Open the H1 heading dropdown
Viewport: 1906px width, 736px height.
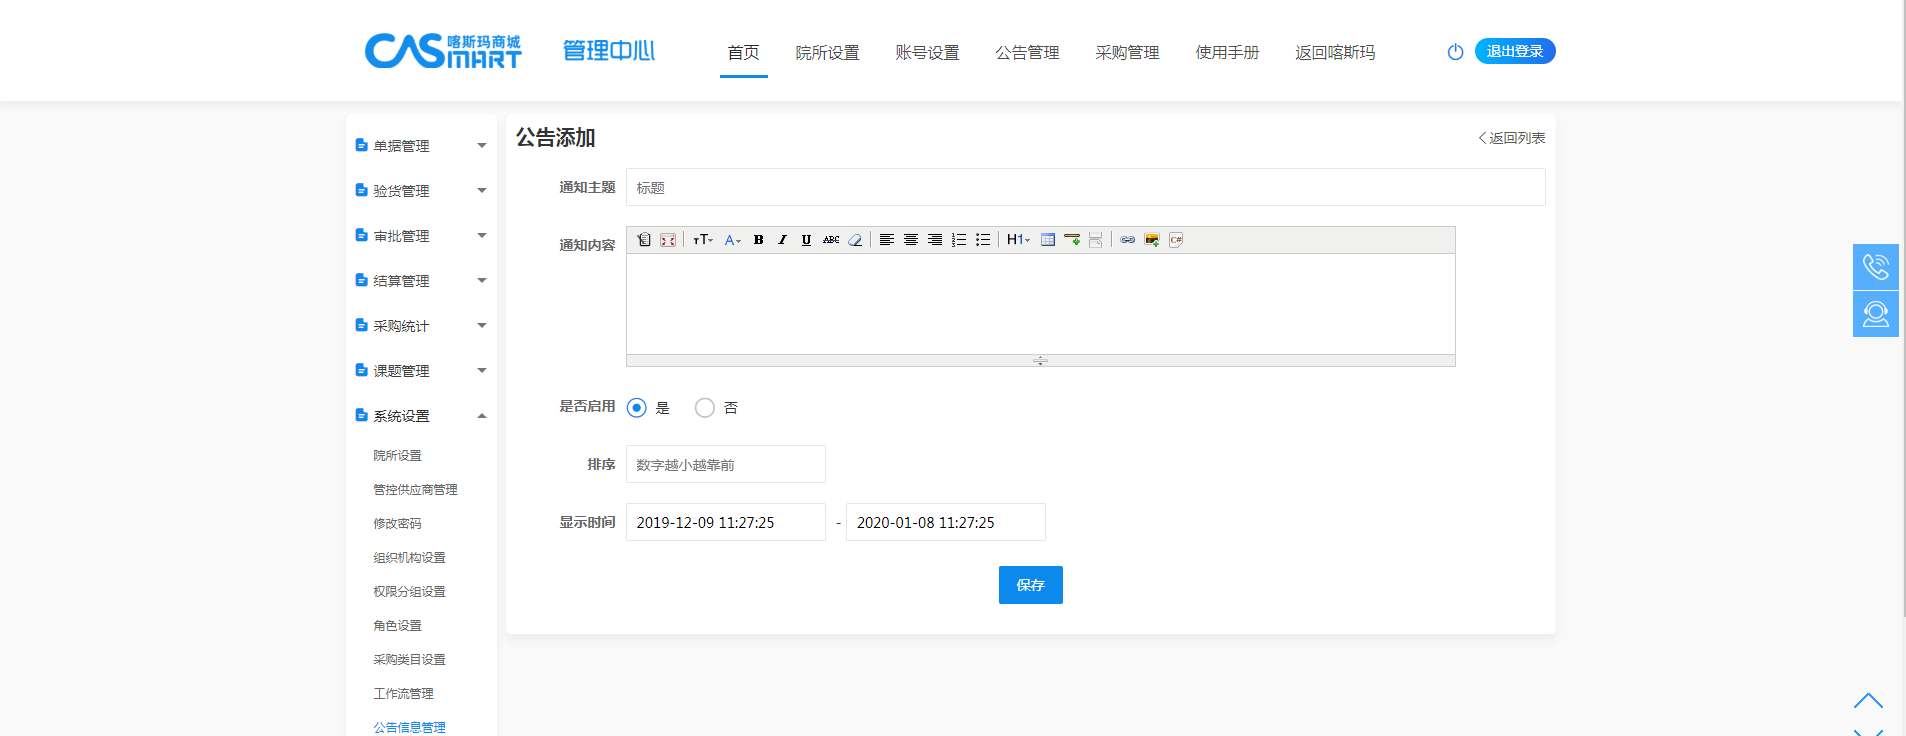[x=1017, y=240]
